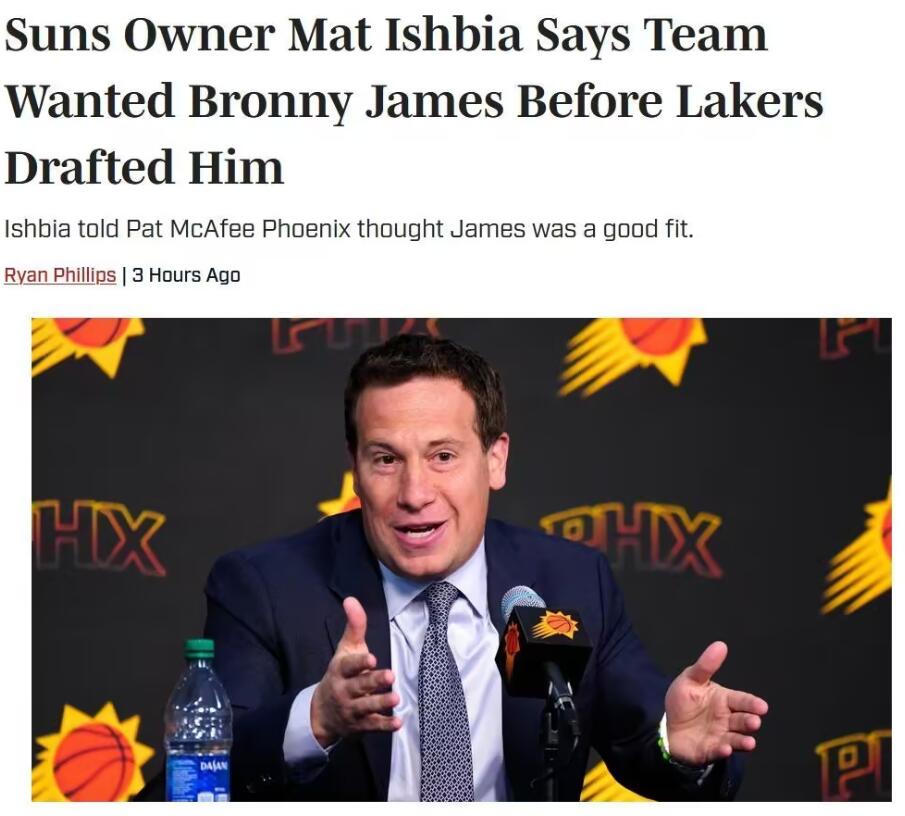
Task: Click the words 'Before Lakers' in the headline
Action: tap(670, 100)
